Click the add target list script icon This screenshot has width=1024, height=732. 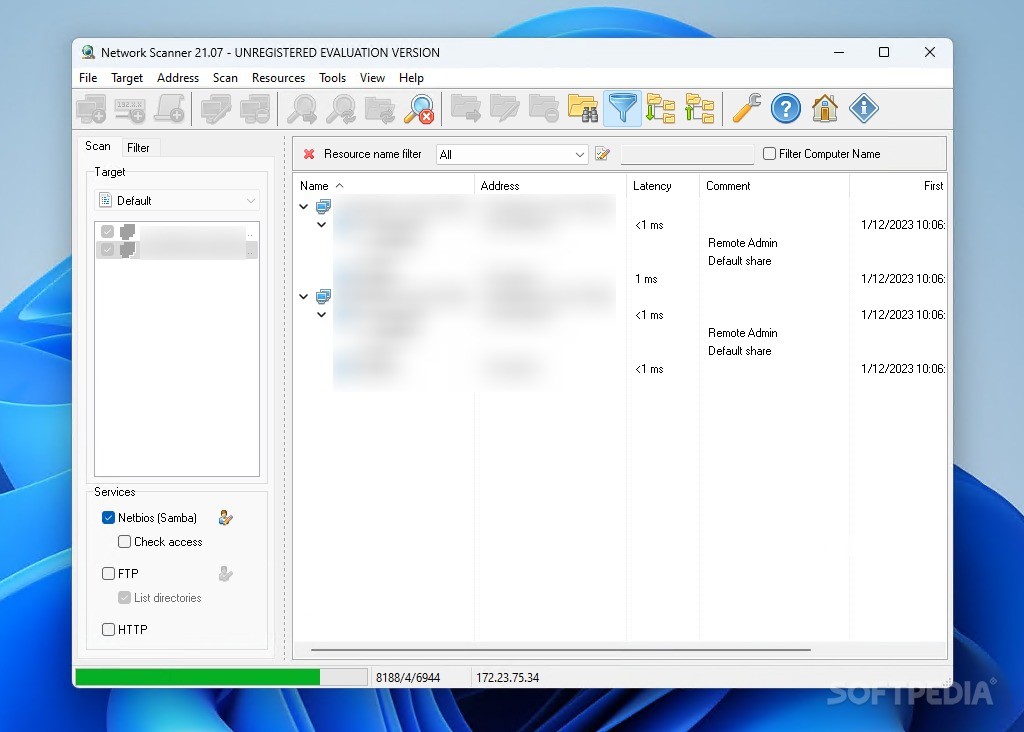tap(169, 108)
